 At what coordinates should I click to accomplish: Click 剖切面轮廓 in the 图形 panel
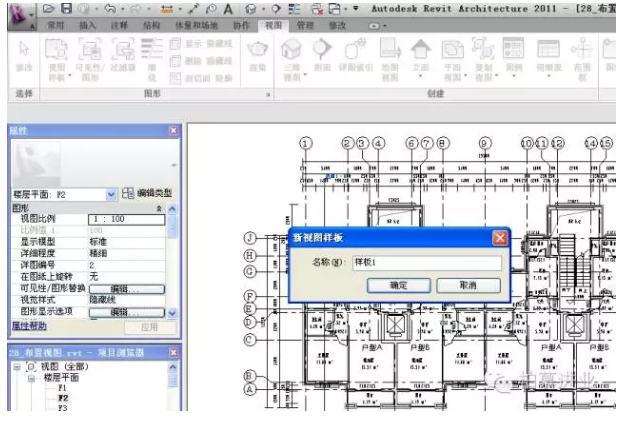tap(201, 78)
